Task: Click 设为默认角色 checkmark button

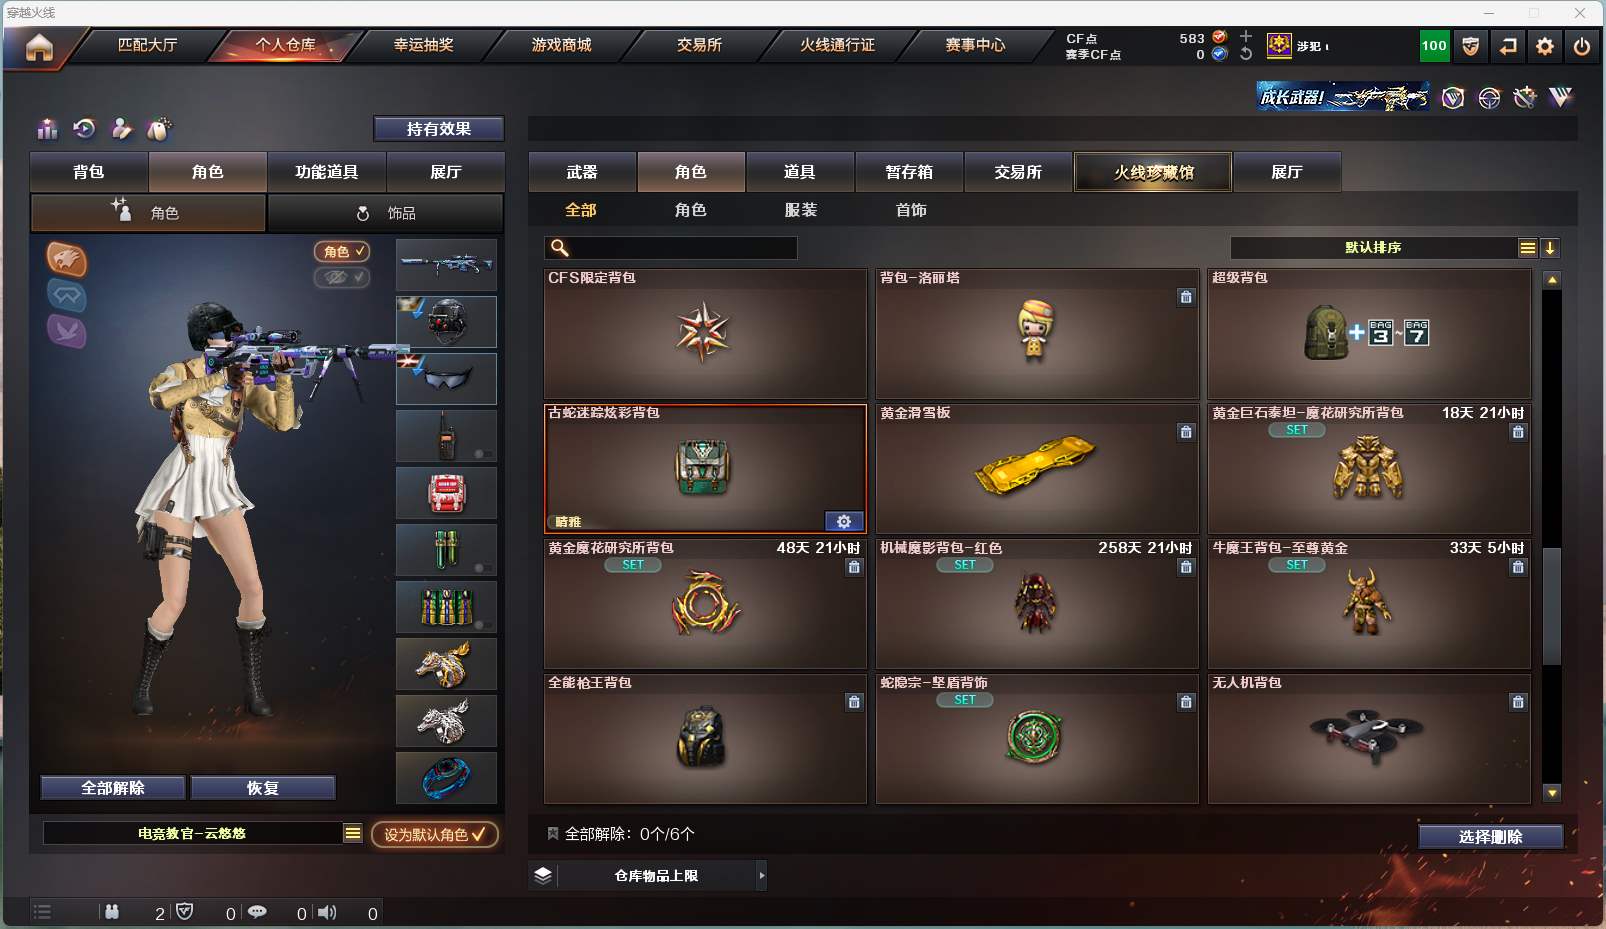Action: [435, 834]
